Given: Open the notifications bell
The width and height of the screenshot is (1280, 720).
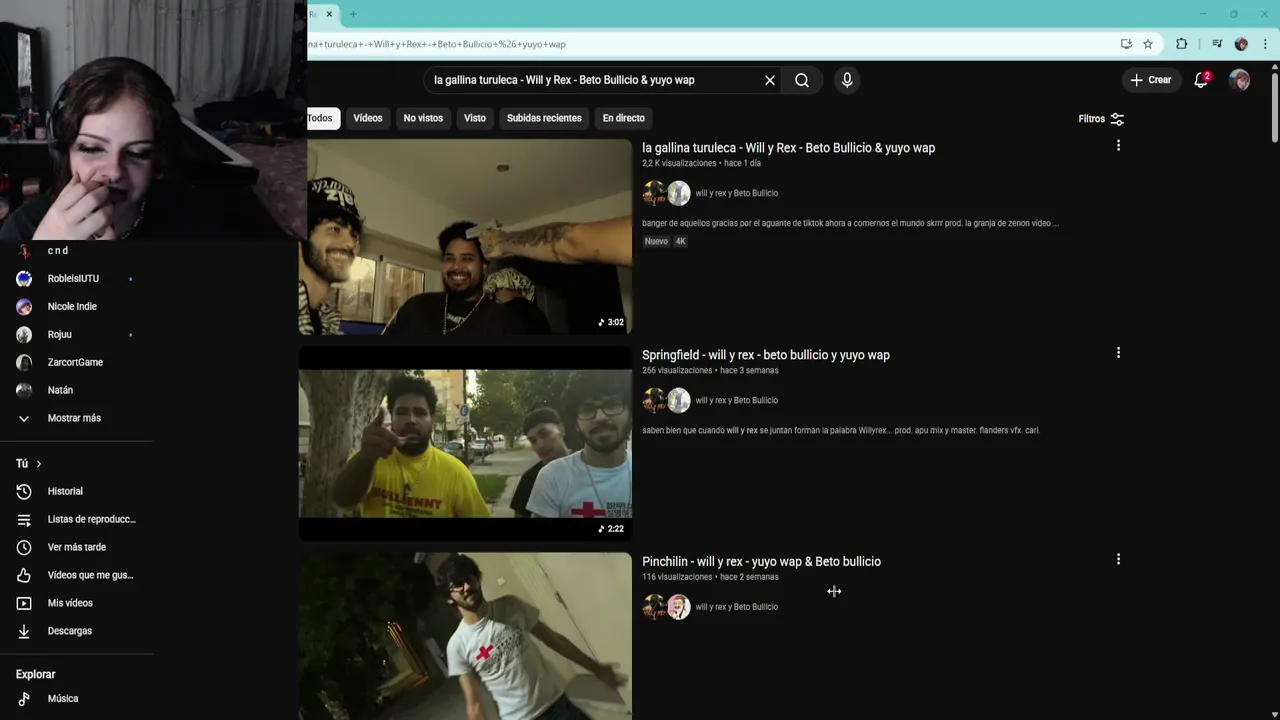Looking at the screenshot, I should tap(1201, 80).
